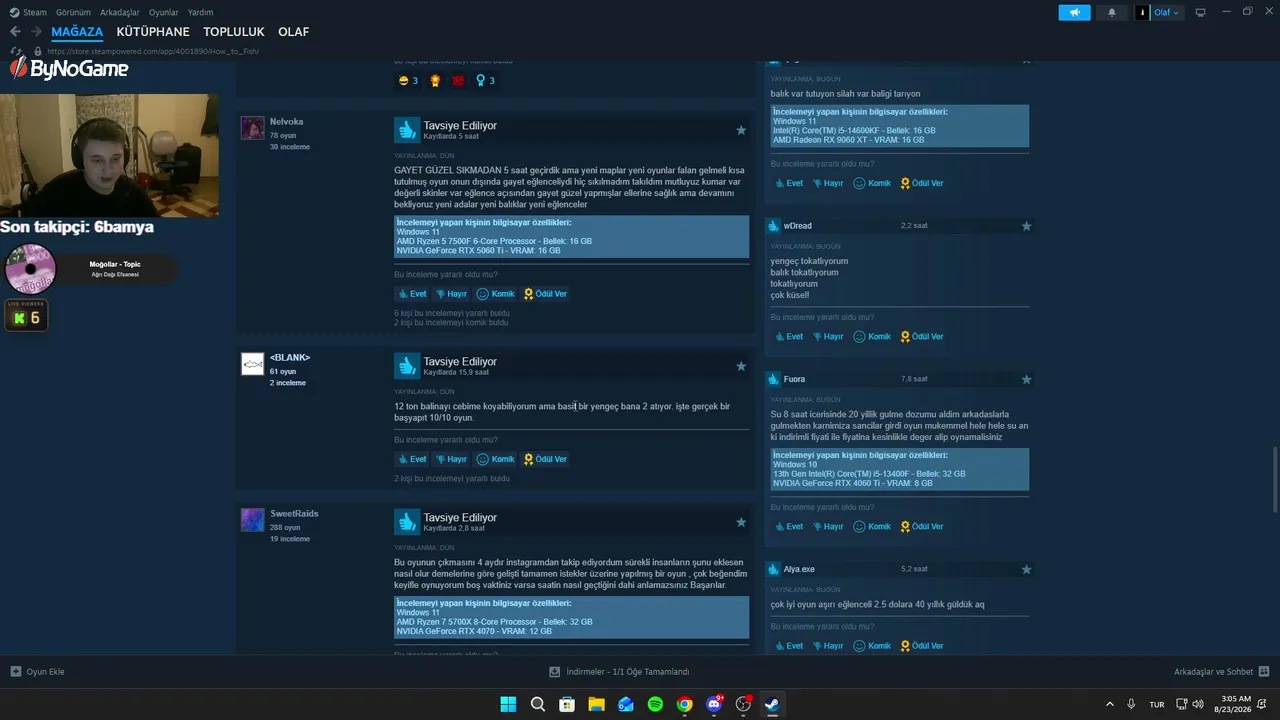Toggle the star on Nelvoka's review
This screenshot has width=1280, height=720.
[x=741, y=130]
